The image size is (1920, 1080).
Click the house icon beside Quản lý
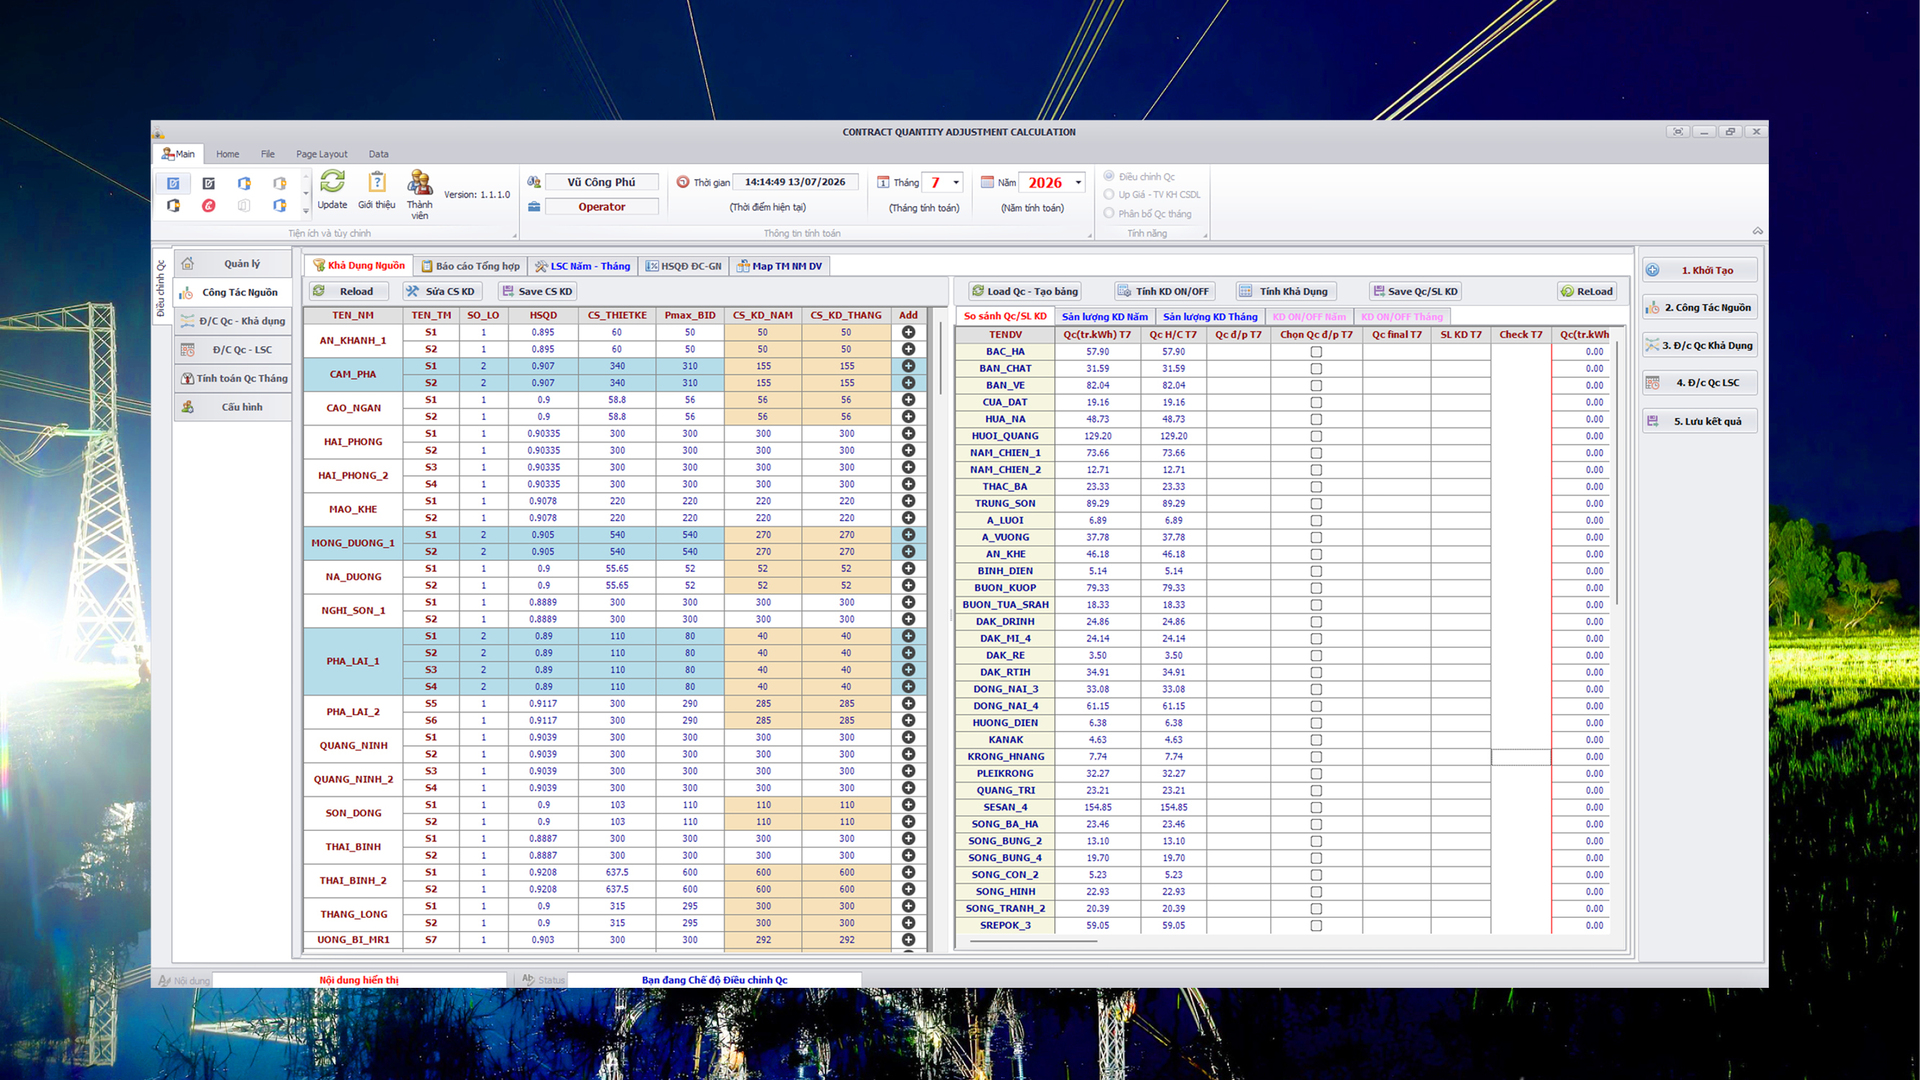pos(188,264)
